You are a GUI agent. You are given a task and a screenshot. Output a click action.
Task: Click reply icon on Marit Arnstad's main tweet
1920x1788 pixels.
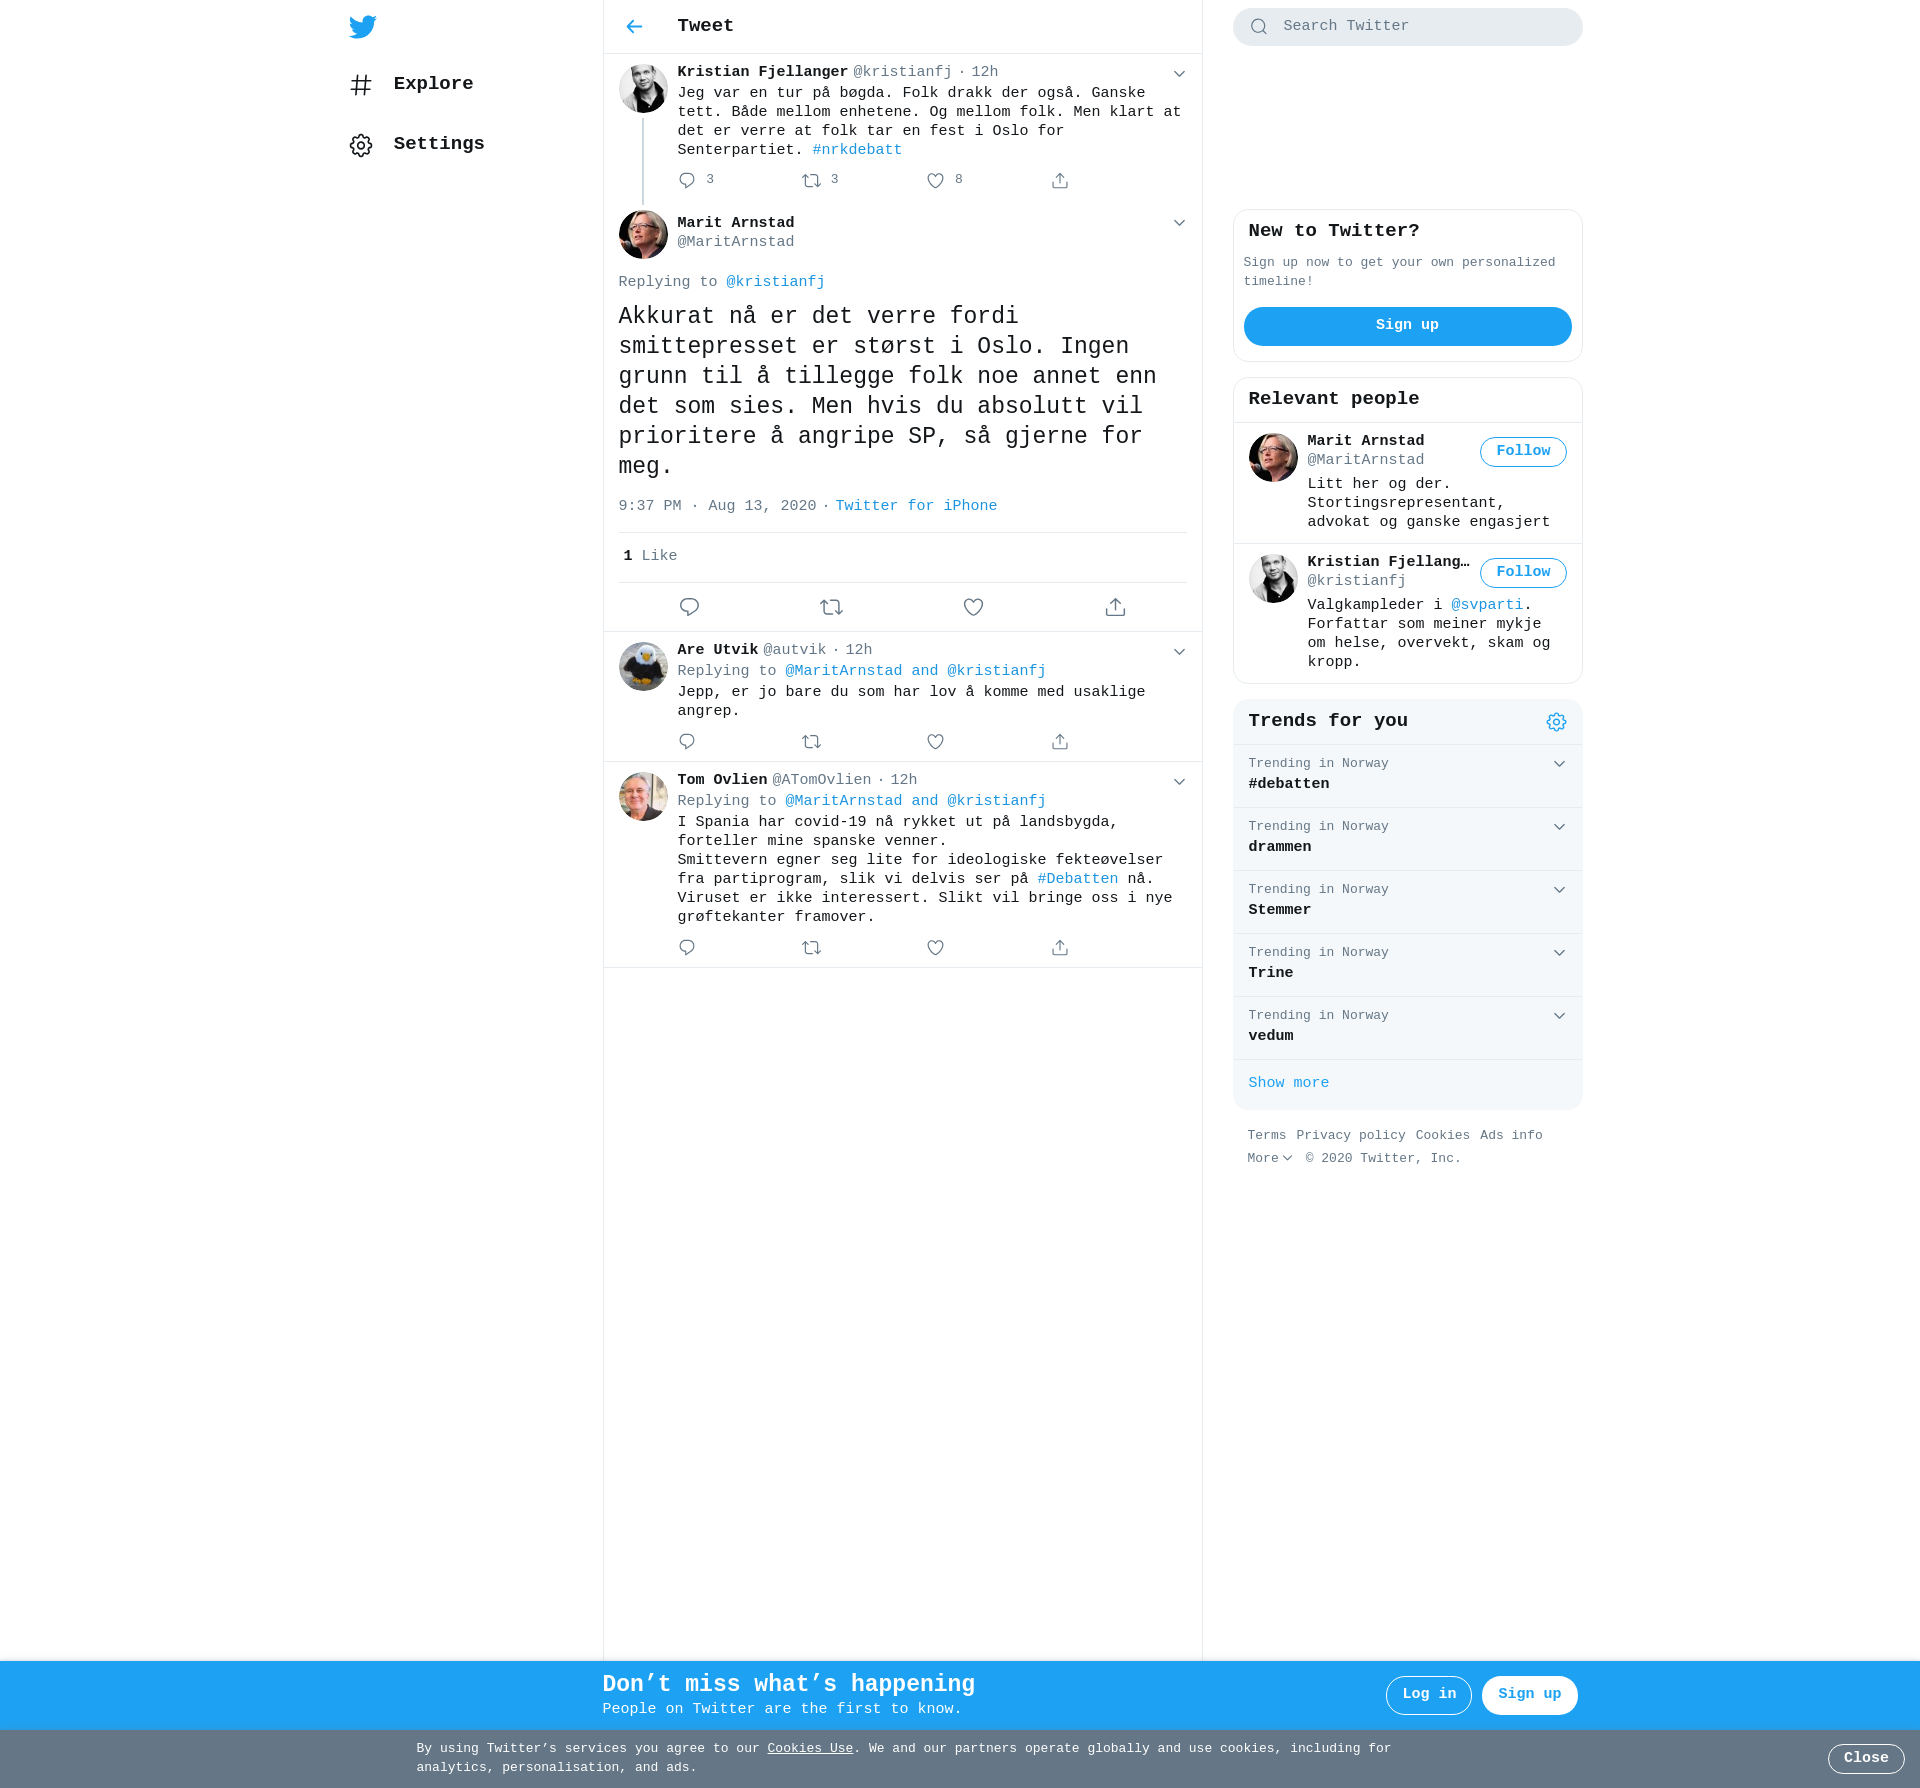pyautogui.click(x=689, y=607)
